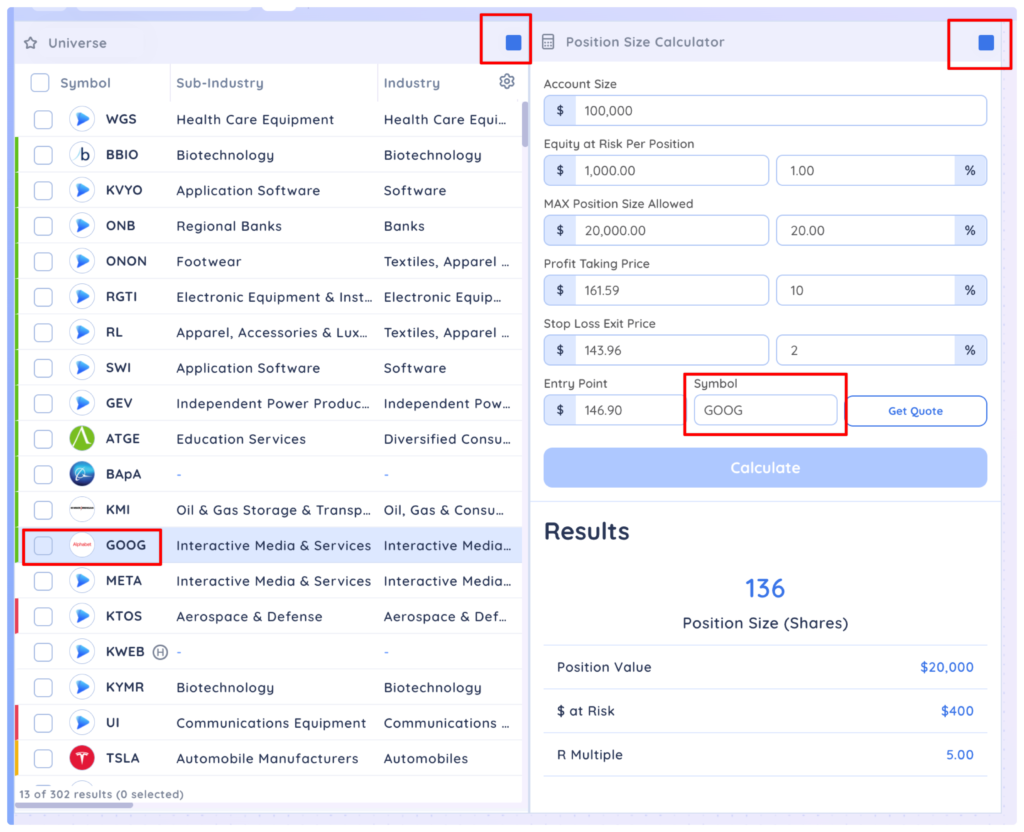Click the blue square in Universe header
The height and width of the screenshot is (832, 1024).
[x=513, y=42]
